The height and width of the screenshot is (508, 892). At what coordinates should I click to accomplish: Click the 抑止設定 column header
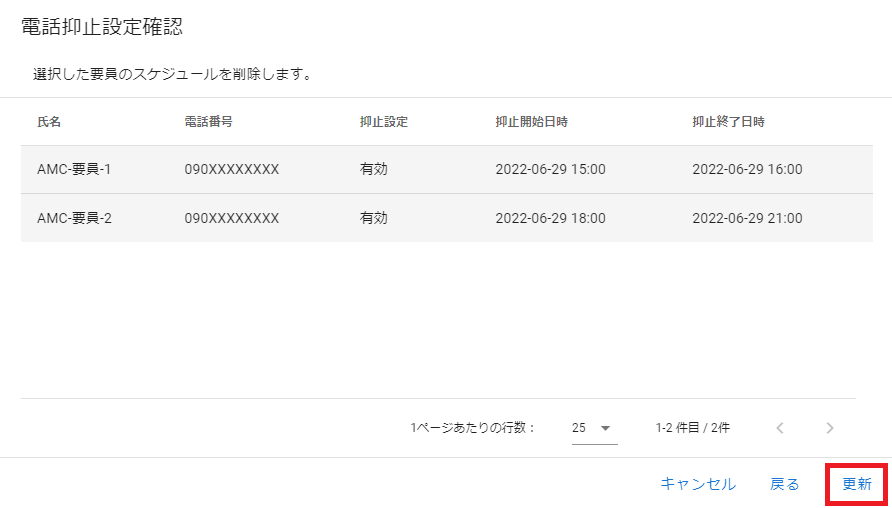click(x=384, y=122)
